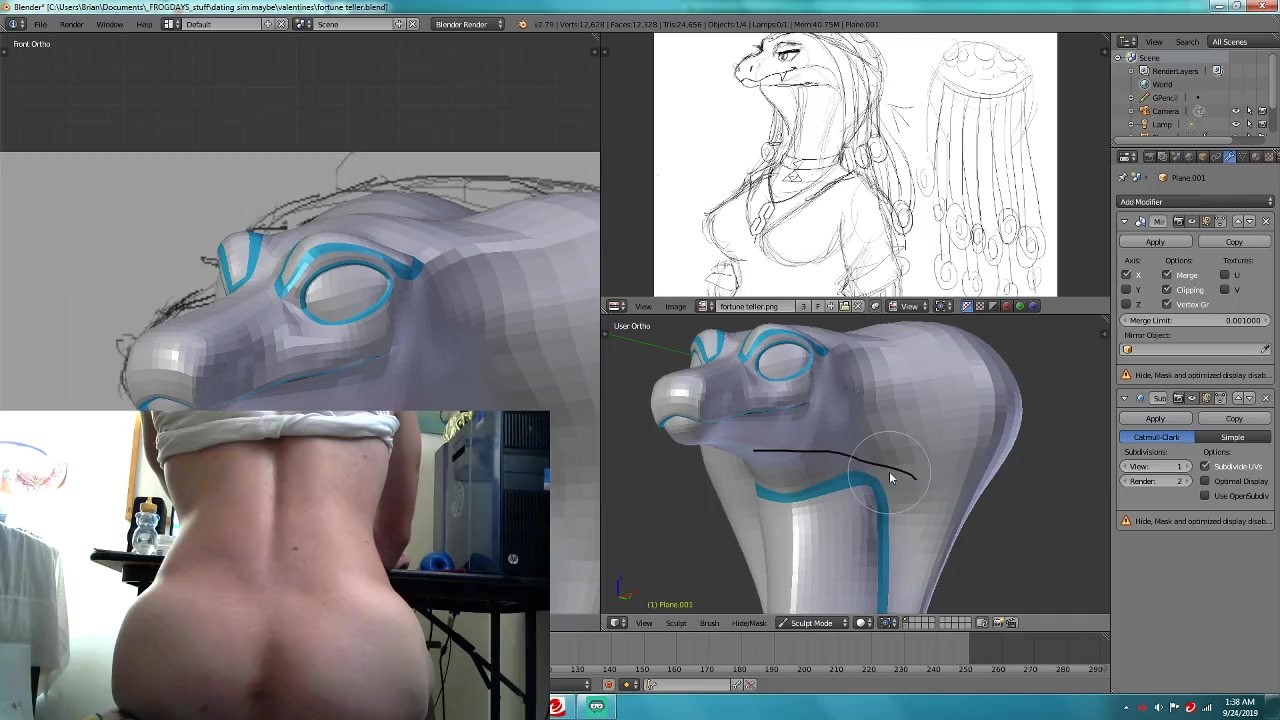The width and height of the screenshot is (1280, 720).
Task: Open the Brush menu in viewport header
Action: coord(709,623)
